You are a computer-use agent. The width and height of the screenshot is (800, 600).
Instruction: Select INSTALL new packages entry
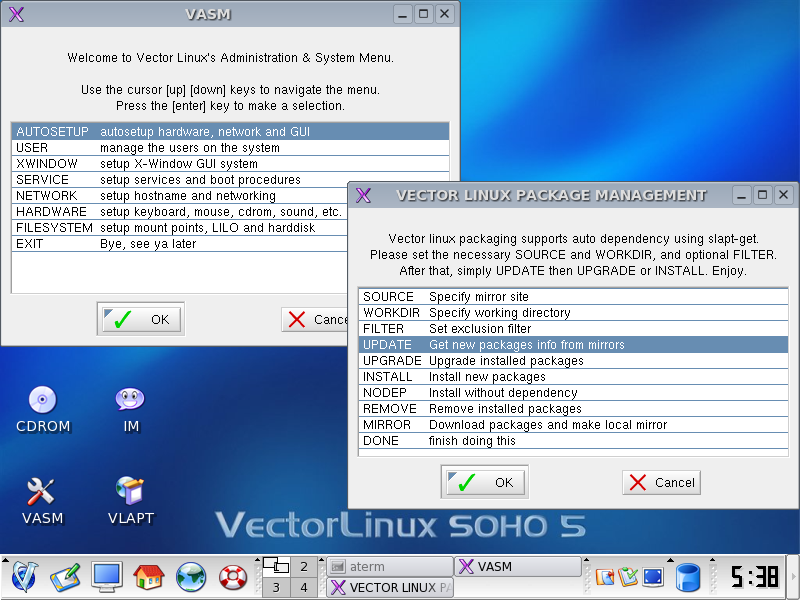pyautogui.click(x=573, y=377)
